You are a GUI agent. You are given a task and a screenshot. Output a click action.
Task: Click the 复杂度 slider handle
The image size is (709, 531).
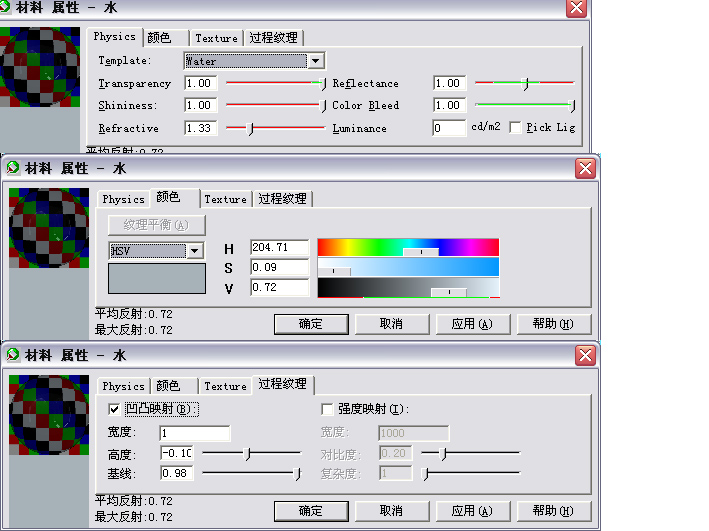pyautogui.click(x=425, y=474)
